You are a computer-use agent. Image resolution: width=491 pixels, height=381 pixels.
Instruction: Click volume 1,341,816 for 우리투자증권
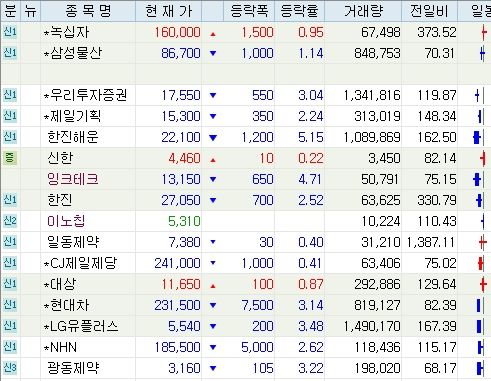(x=372, y=95)
